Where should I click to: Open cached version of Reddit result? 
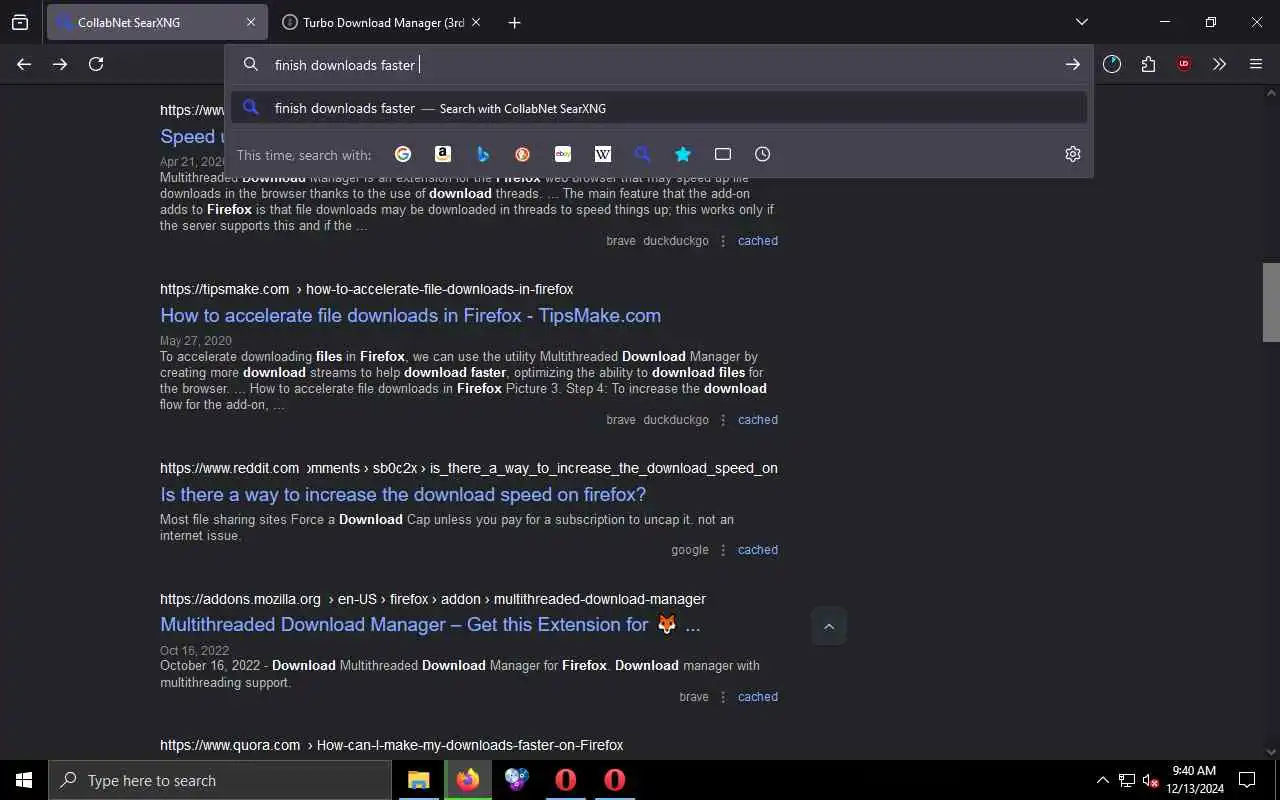[x=757, y=550]
